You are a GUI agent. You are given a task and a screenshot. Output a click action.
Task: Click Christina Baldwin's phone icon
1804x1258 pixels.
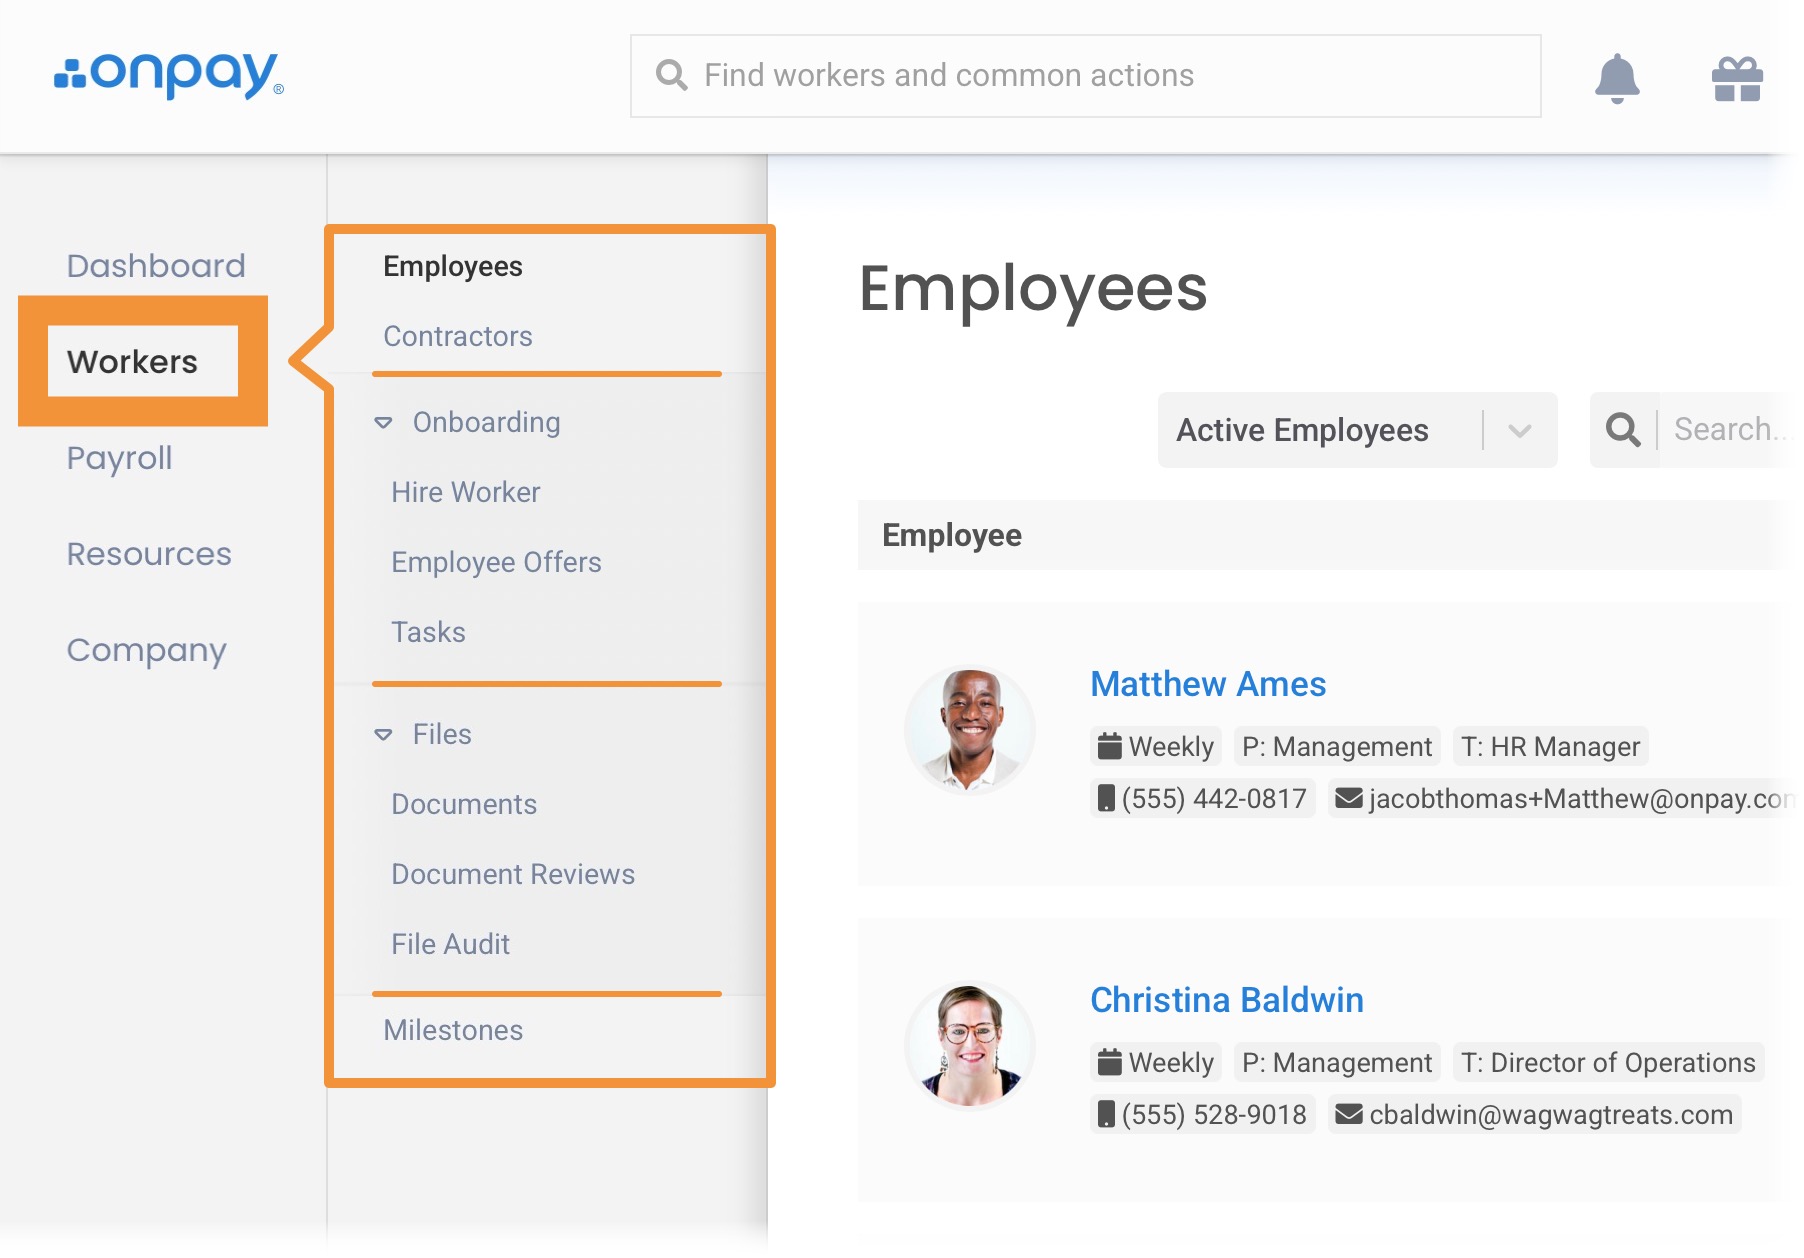[1105, 1114]
